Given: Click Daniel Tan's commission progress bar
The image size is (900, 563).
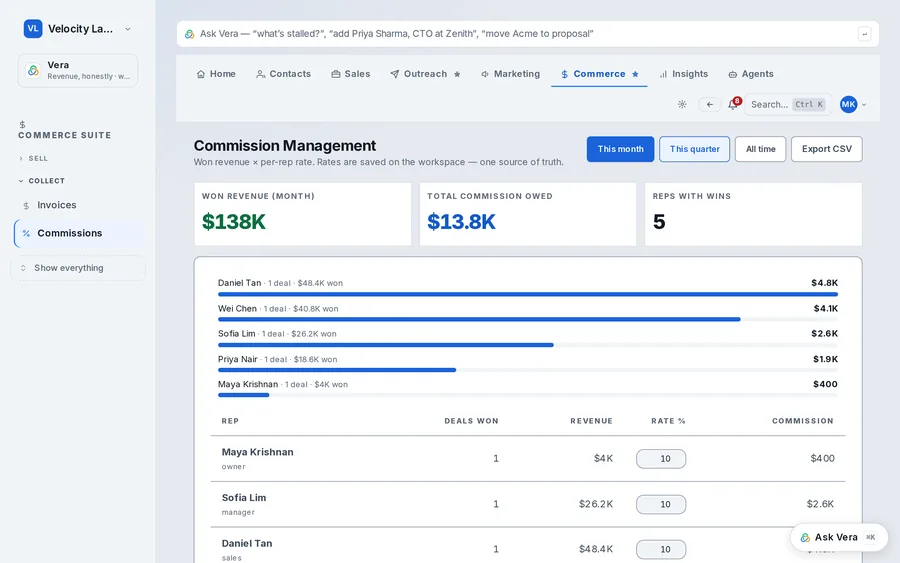Looking at the screenshot, I should pos(527,294).
